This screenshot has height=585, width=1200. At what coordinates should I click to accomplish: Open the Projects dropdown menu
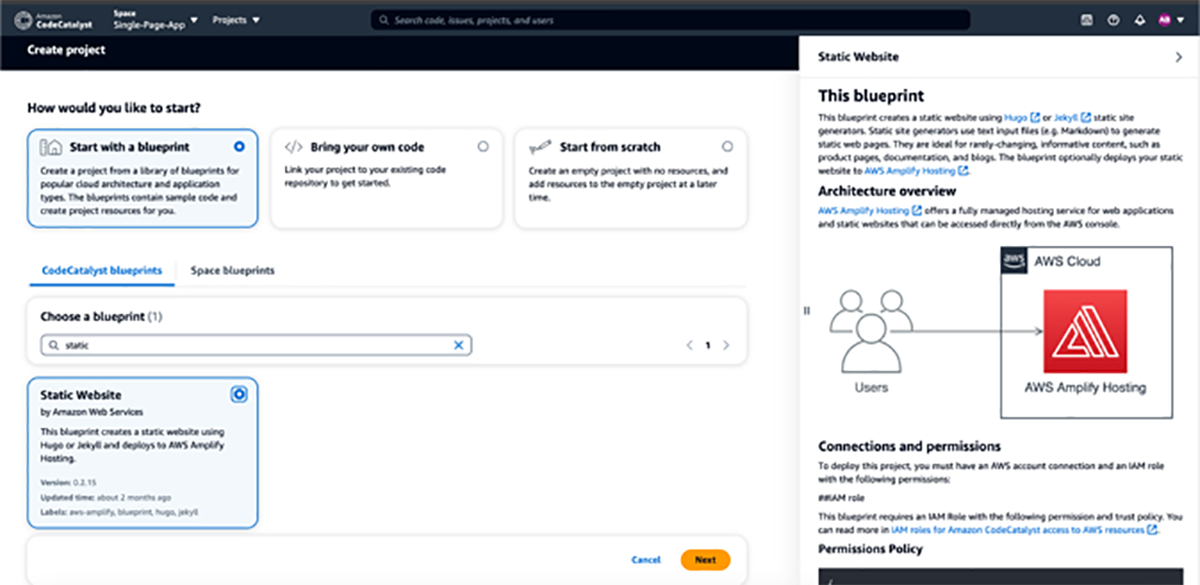236,20
